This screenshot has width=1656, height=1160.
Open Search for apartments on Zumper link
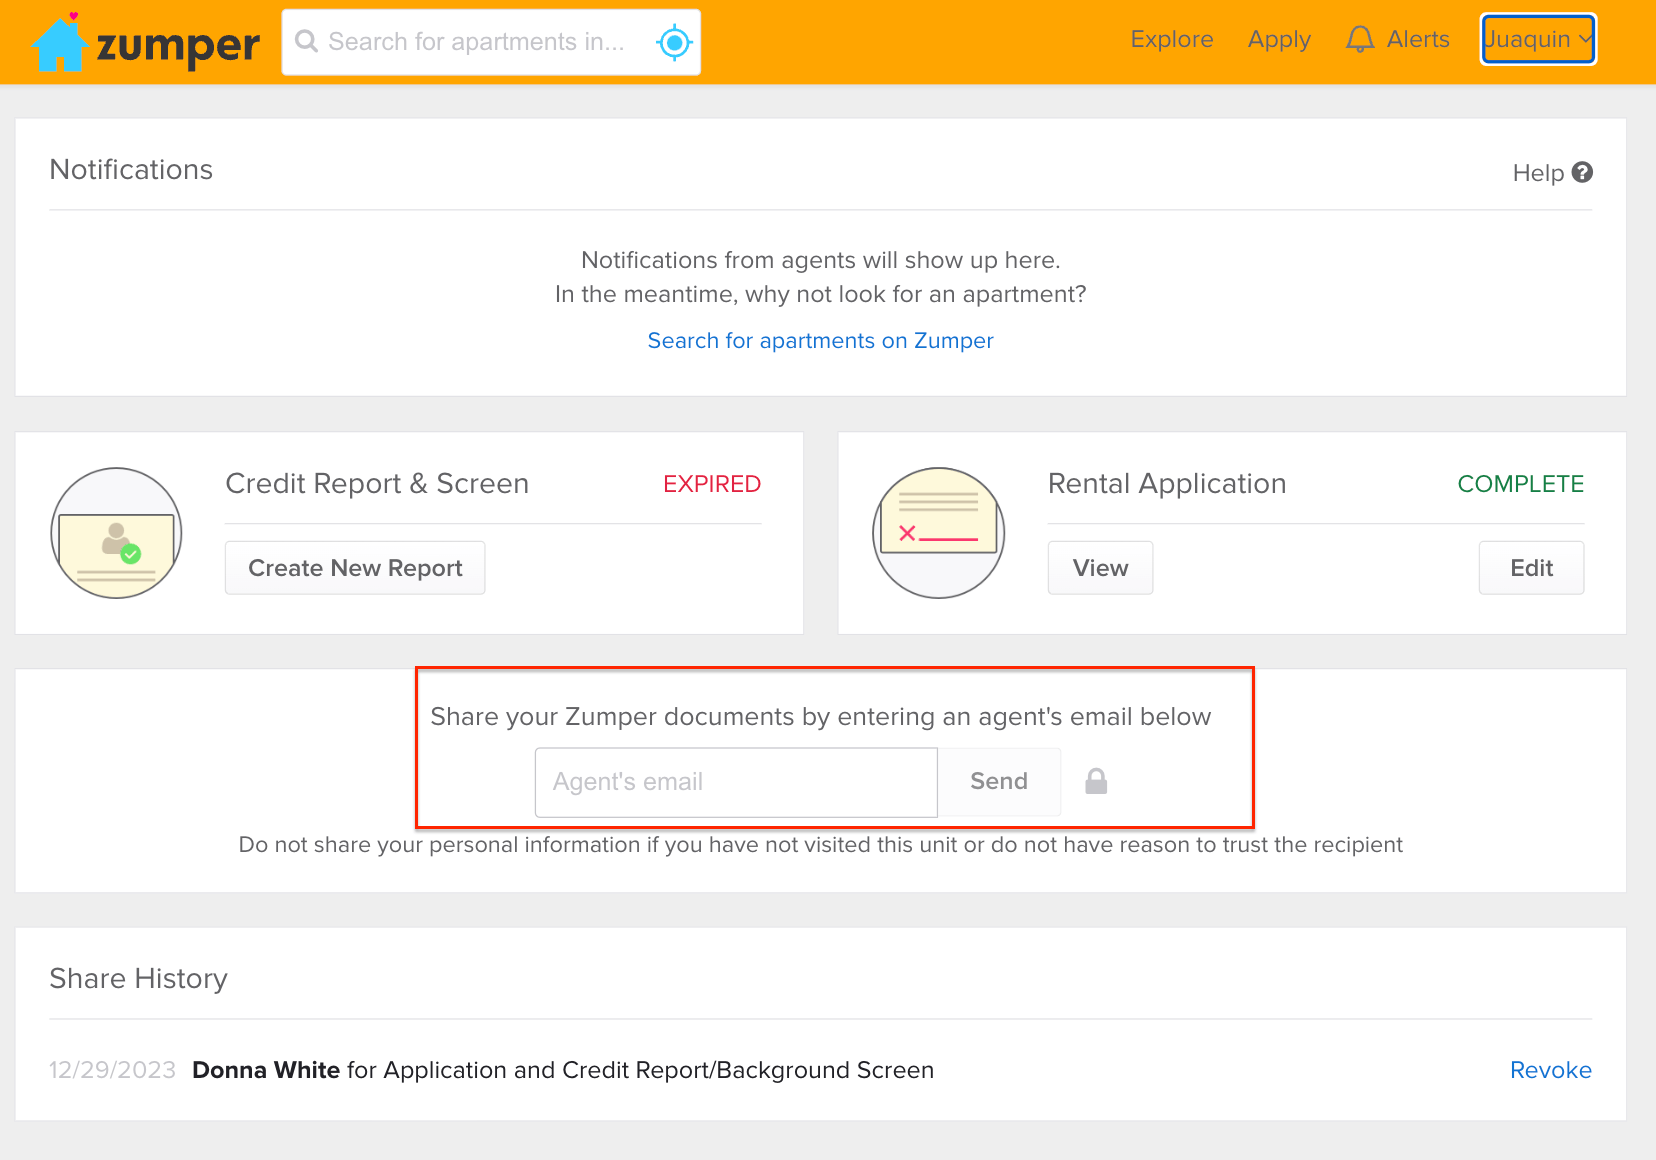pos(820,340)
